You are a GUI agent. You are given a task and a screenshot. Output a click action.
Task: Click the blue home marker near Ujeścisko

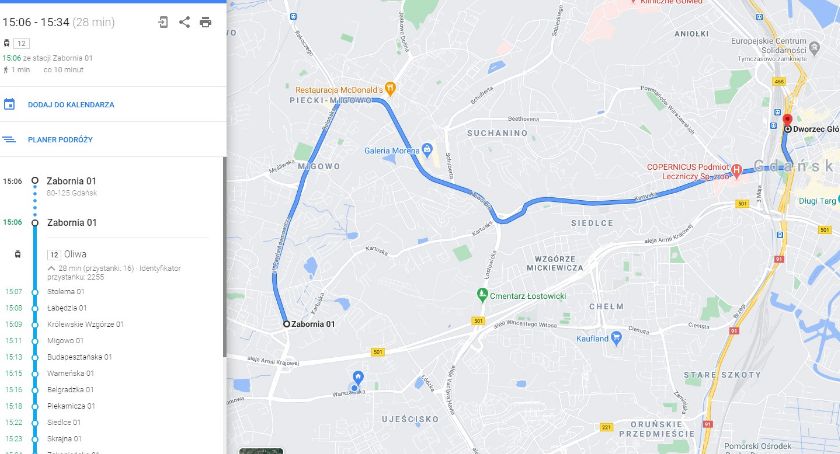tap(358, 378)
